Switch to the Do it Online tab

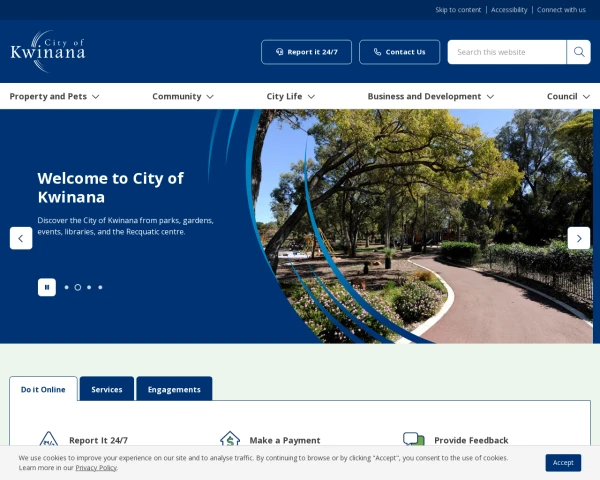43,389
